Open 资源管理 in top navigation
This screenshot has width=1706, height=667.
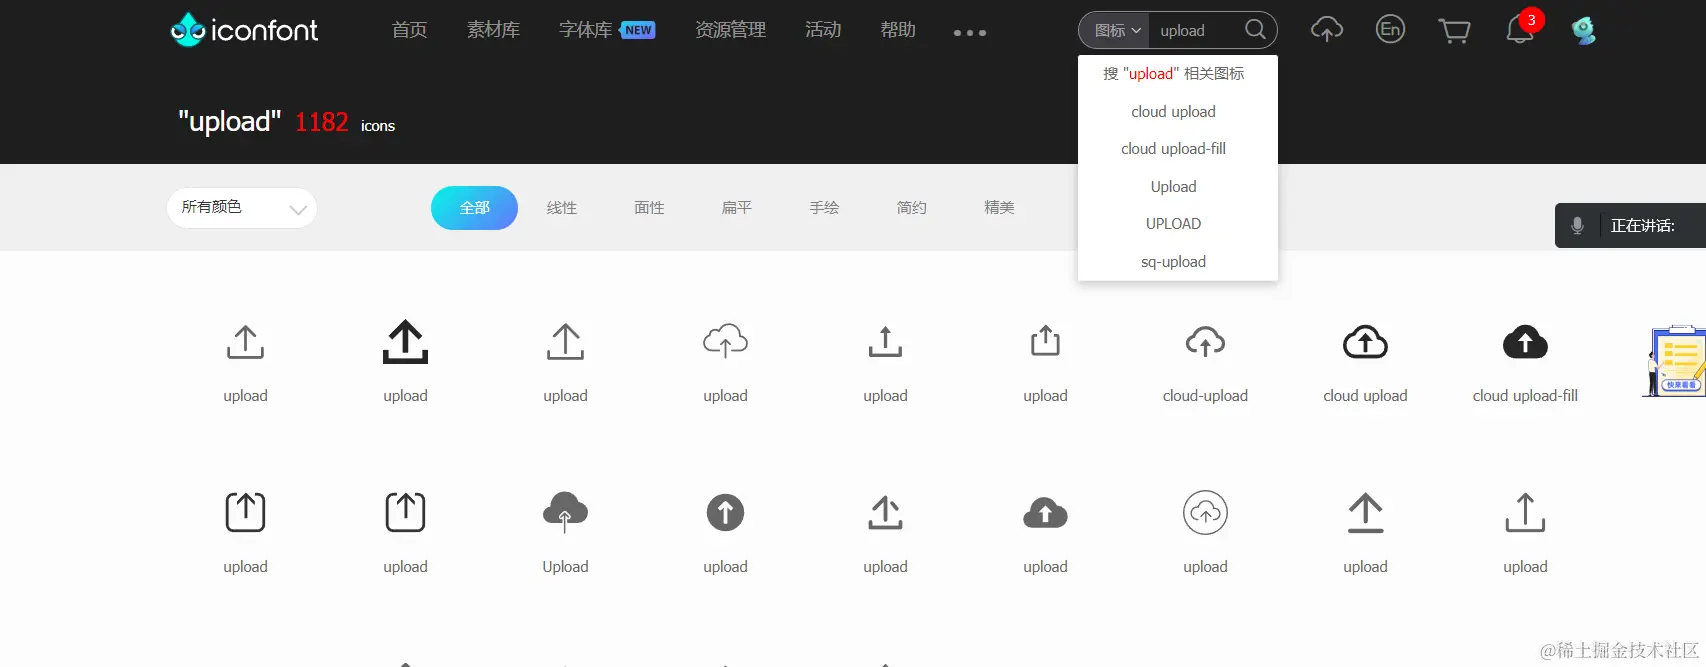tap(730, 30)
